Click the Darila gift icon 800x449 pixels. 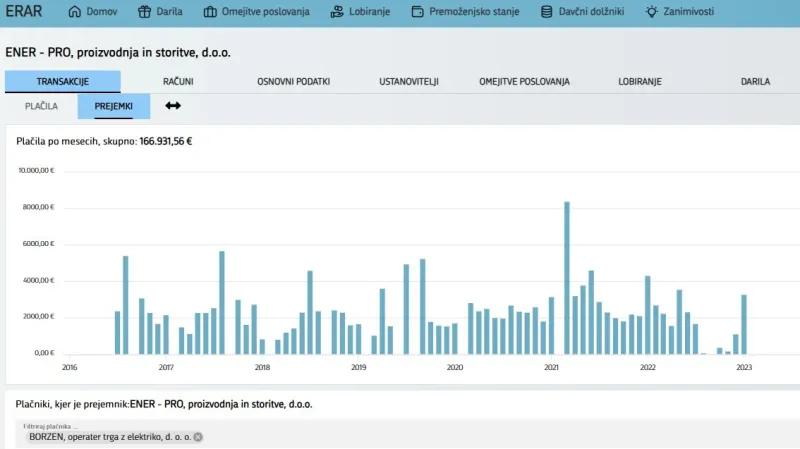tap(144, 11)
